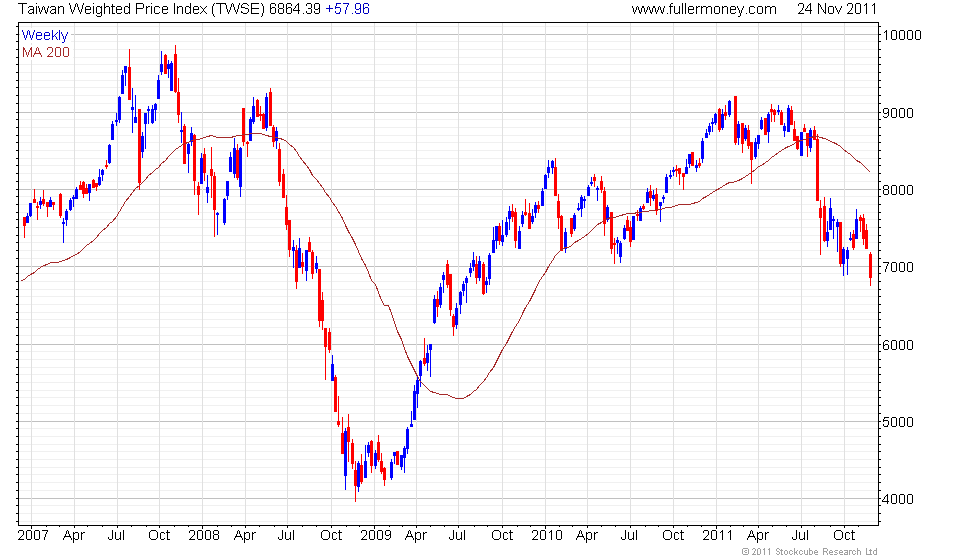
Task: Open the www.fullermoney.com link text
Action: [703, 9]
